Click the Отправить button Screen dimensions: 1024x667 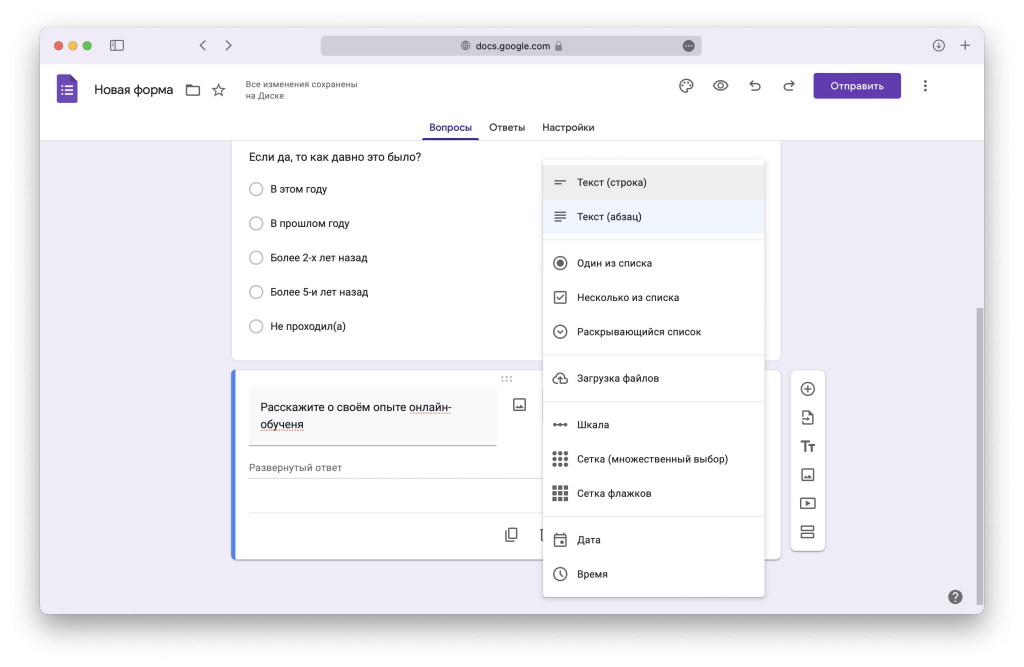pyautogui.click(x=856, y=86)
